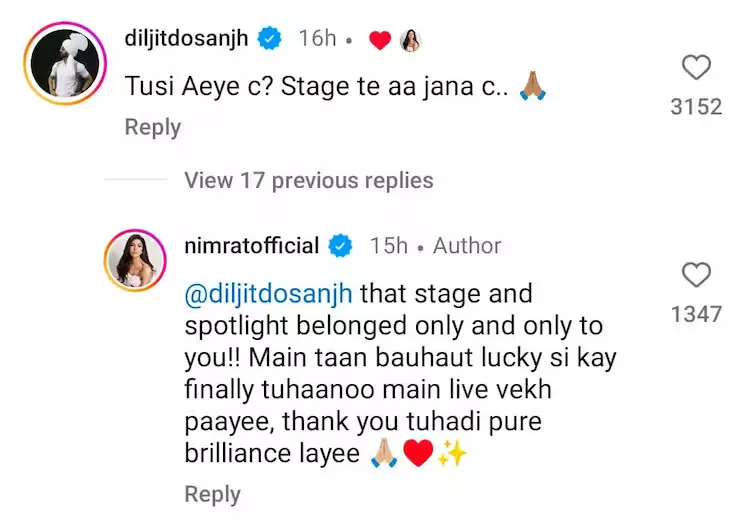Reply to diljitdosanjh's comment
750x524 pixels.
pyautogui.click(x=153, y=128)
